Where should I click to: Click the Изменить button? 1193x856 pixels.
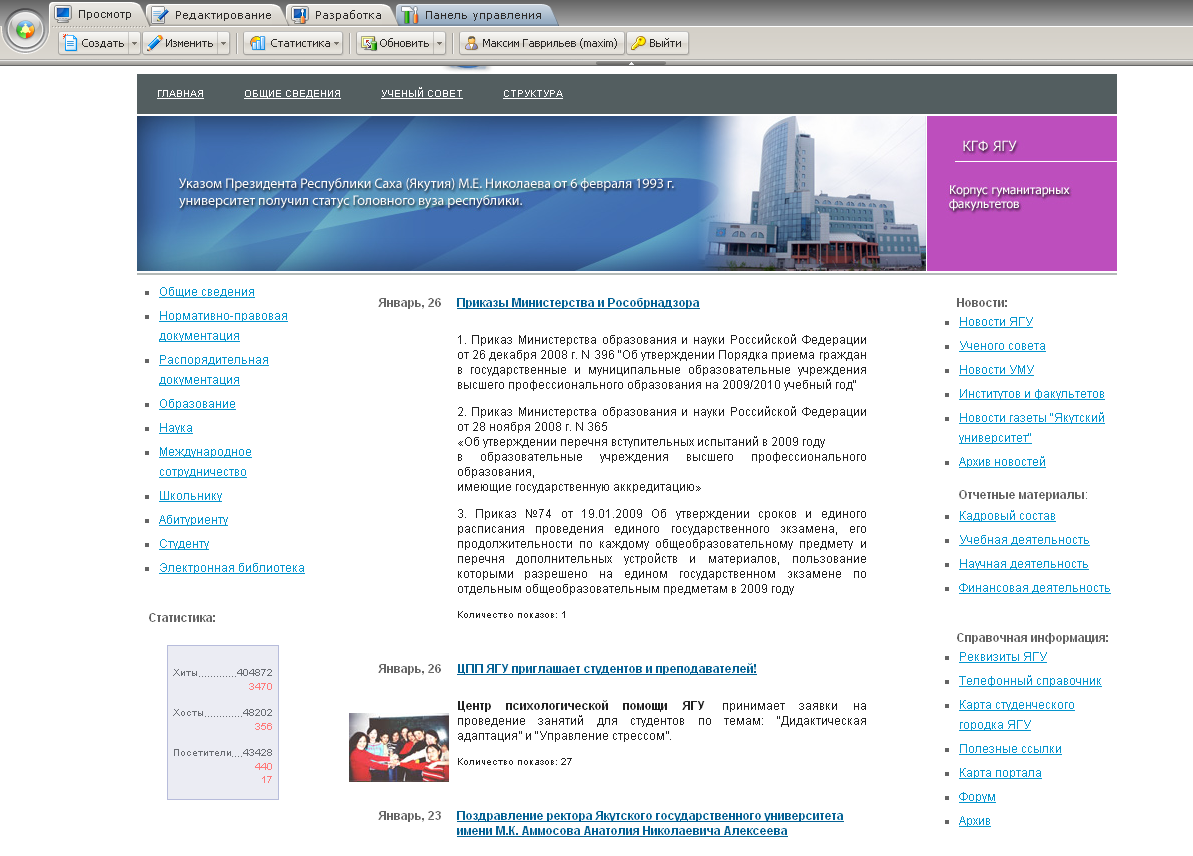pos(180,43)
